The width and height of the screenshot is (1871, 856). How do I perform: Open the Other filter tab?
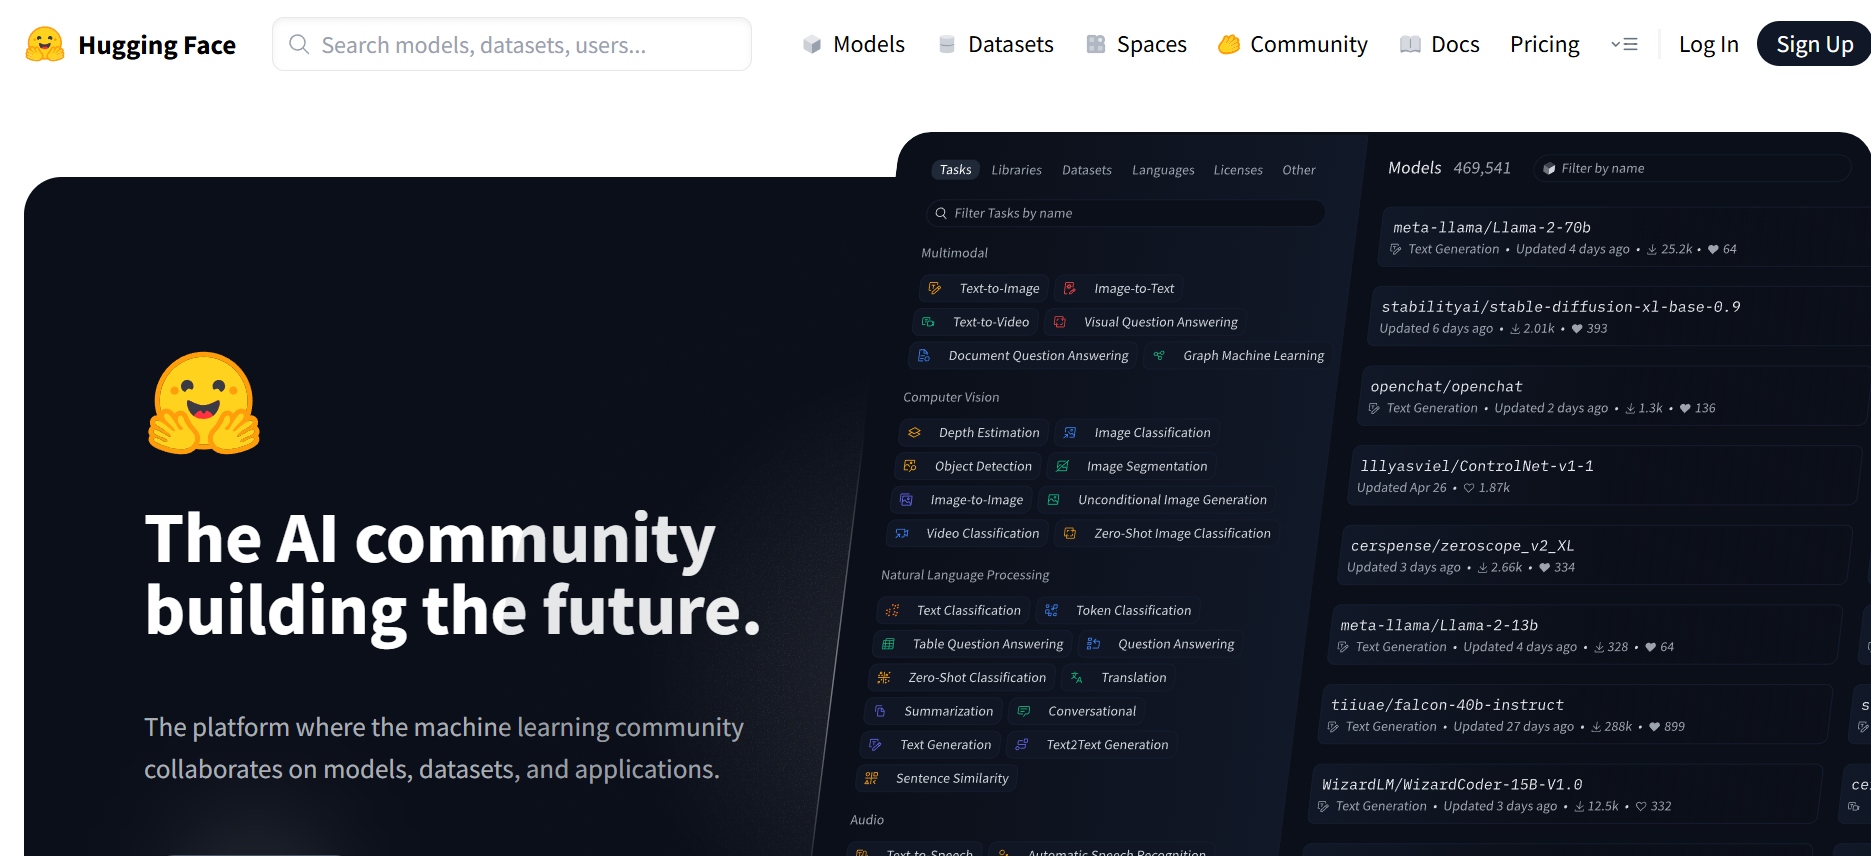coord(1299,170)
